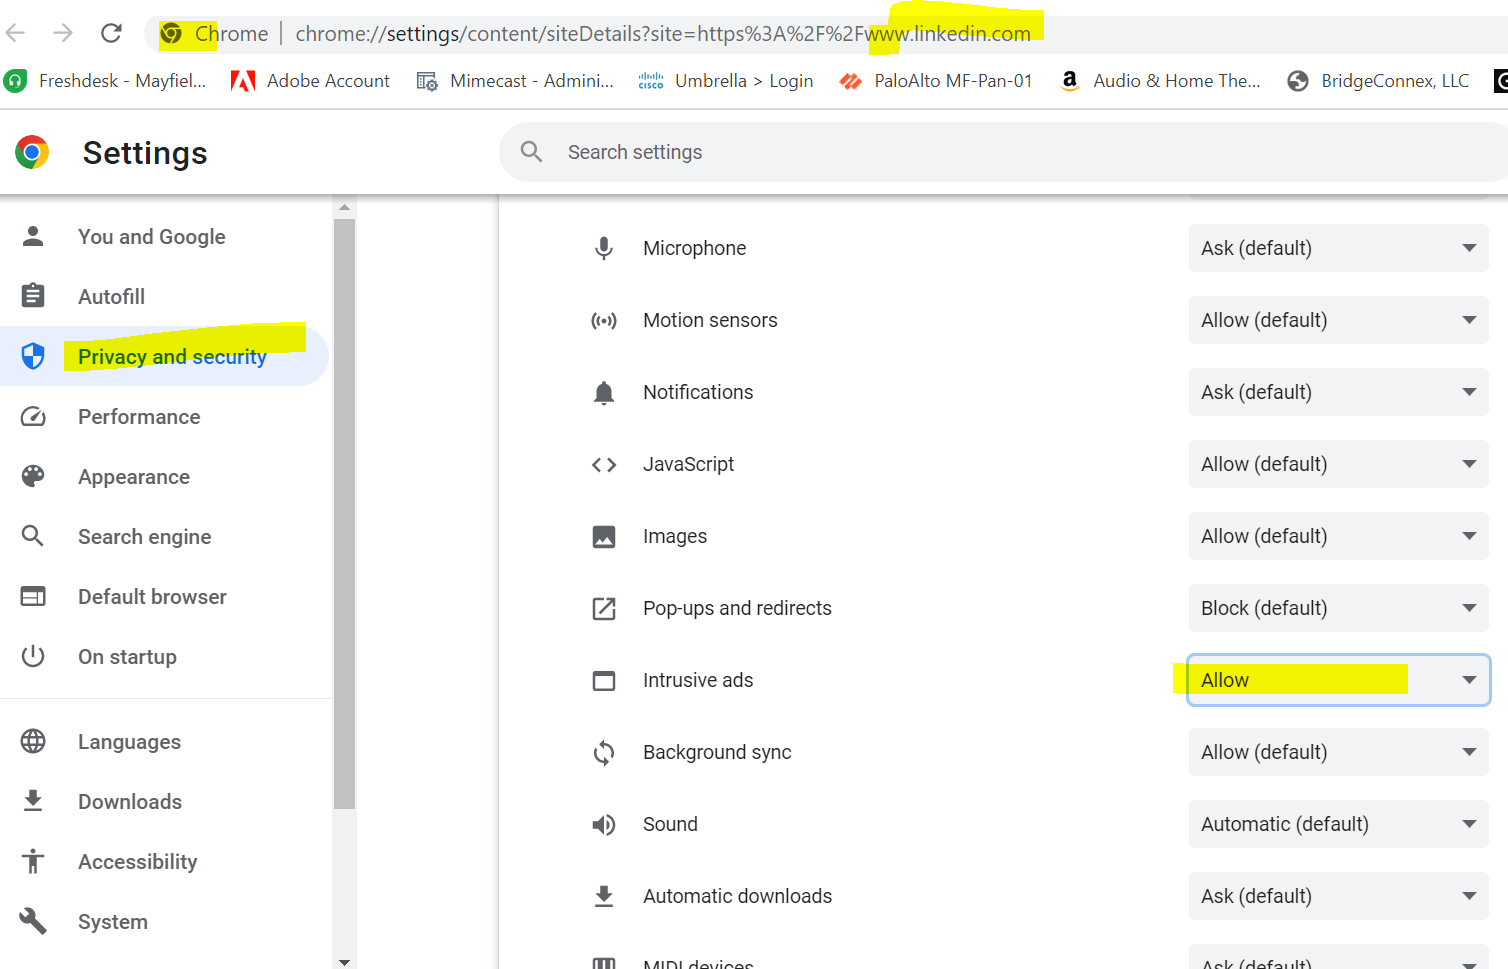Open Default browser settings section
The width and height of the screenshot is (1508, 969).
click(x=152, y=597)
